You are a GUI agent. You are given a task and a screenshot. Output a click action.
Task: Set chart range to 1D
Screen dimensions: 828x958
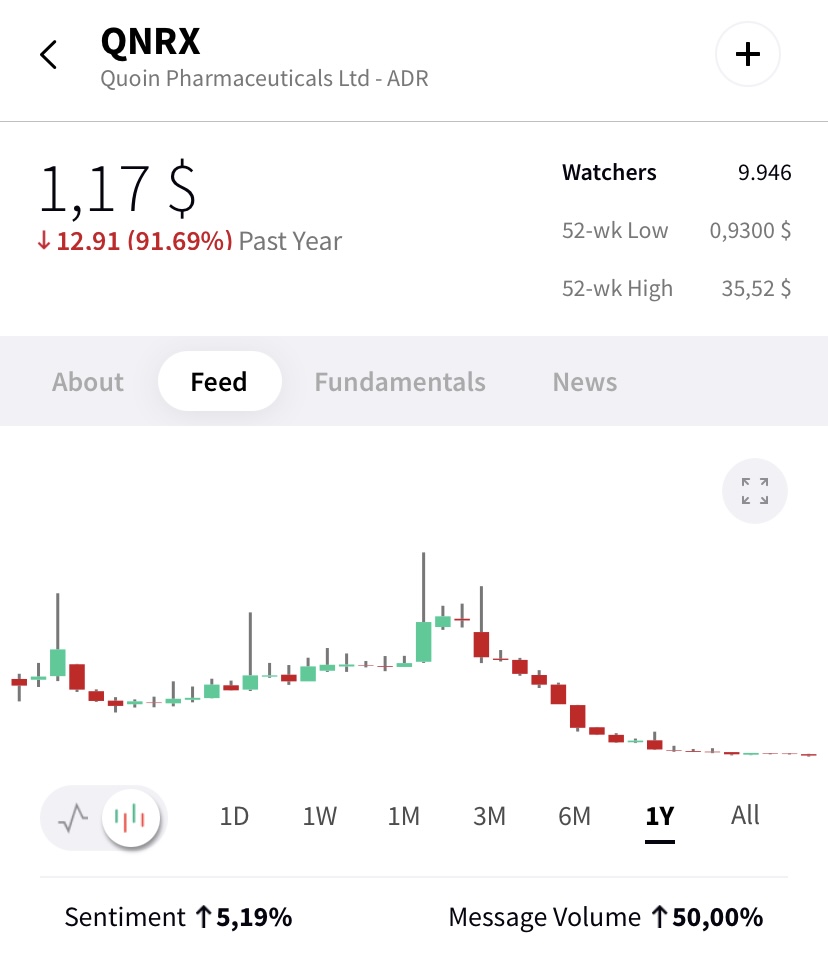coord(234,816)
